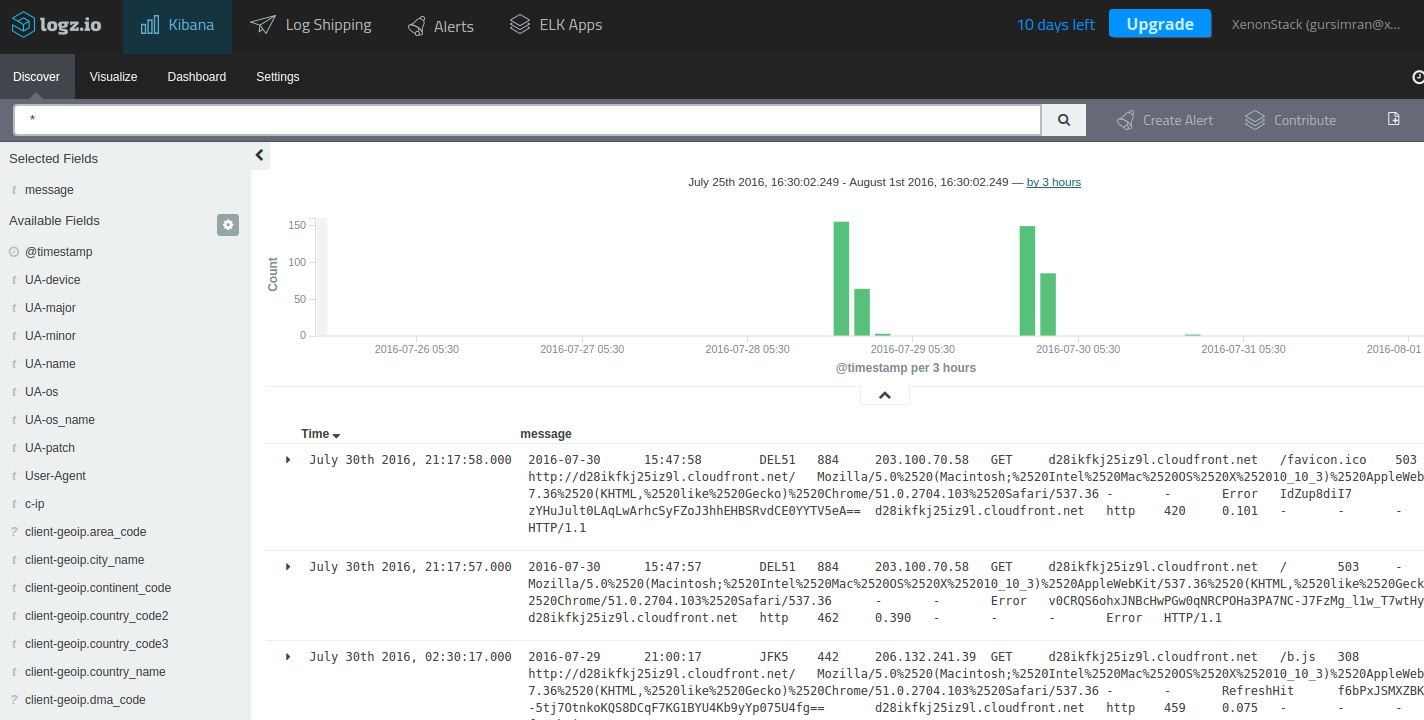Expand the 02:30:17.000 log entry row

[x=288, y=657]
